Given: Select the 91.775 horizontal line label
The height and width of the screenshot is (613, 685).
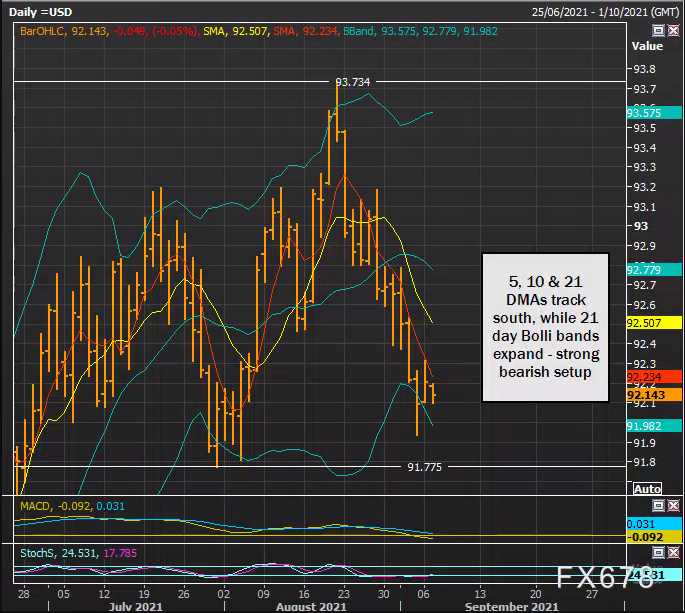Looking at the screenshot, I should pos(424,466).
